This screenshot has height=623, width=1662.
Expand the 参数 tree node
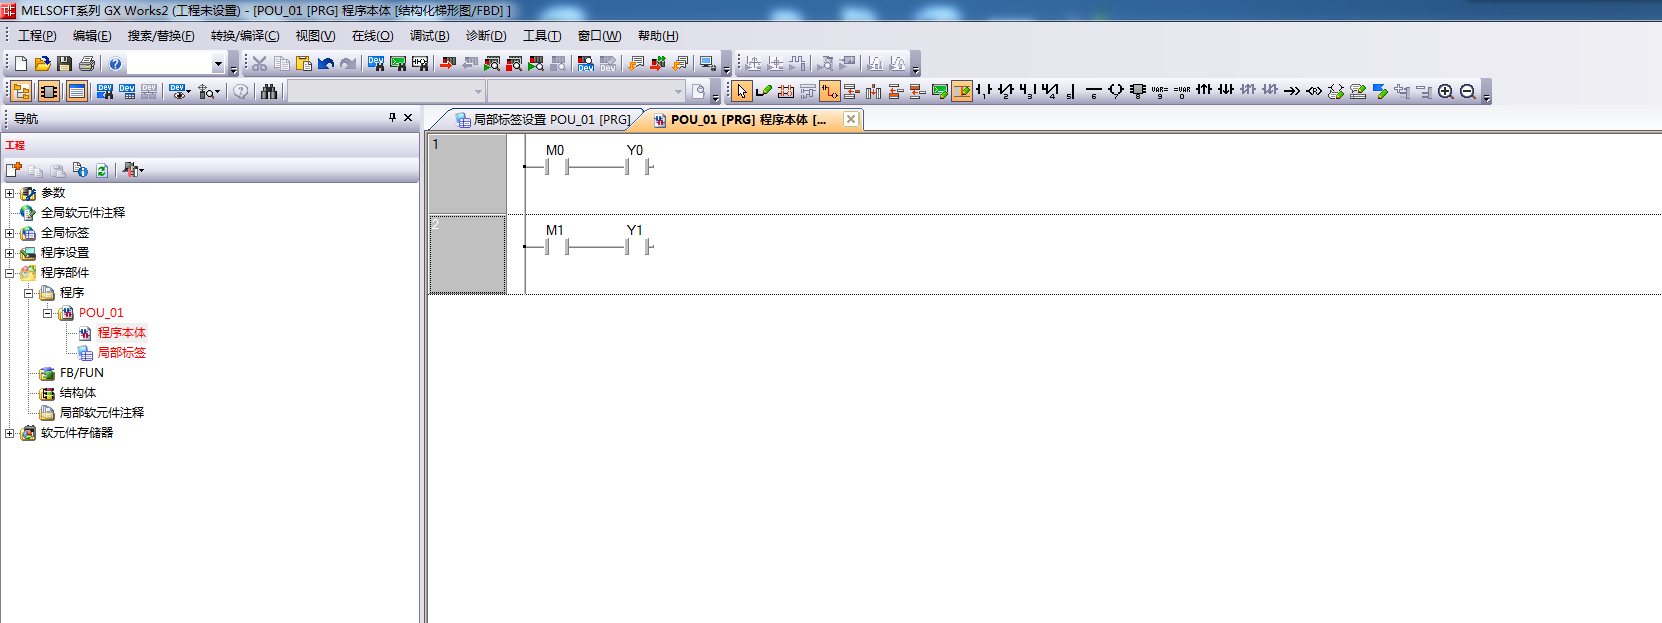click(10, 193)
